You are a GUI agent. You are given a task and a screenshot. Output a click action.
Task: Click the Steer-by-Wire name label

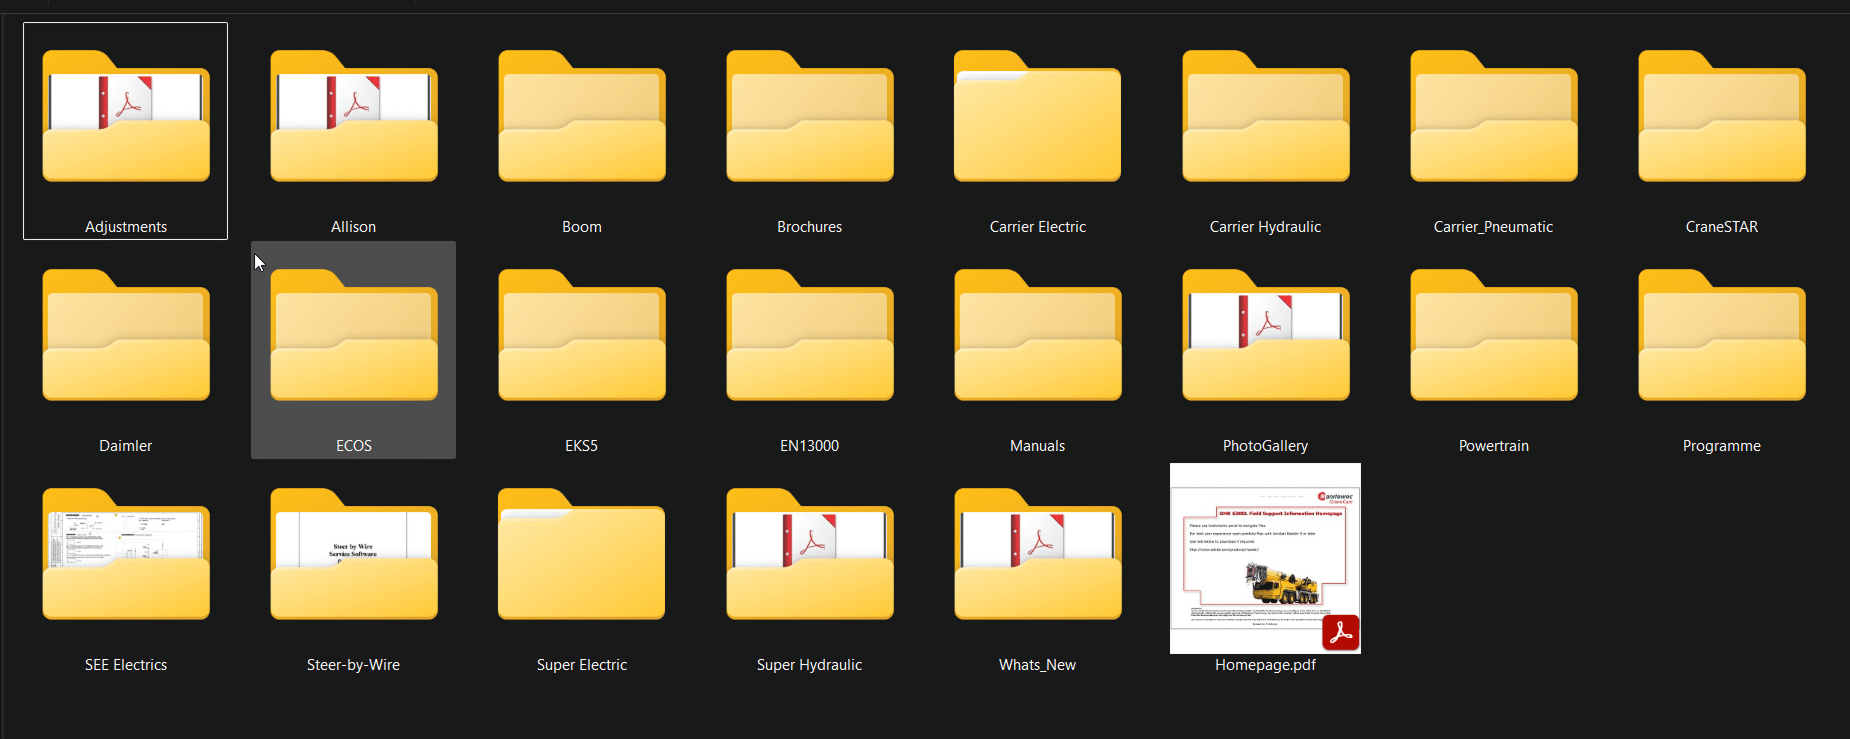[x=354, y=665]
